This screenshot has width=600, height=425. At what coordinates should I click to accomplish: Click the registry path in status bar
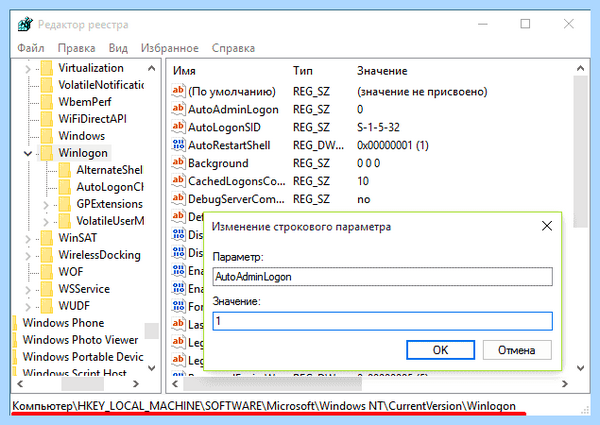[264, 405]
